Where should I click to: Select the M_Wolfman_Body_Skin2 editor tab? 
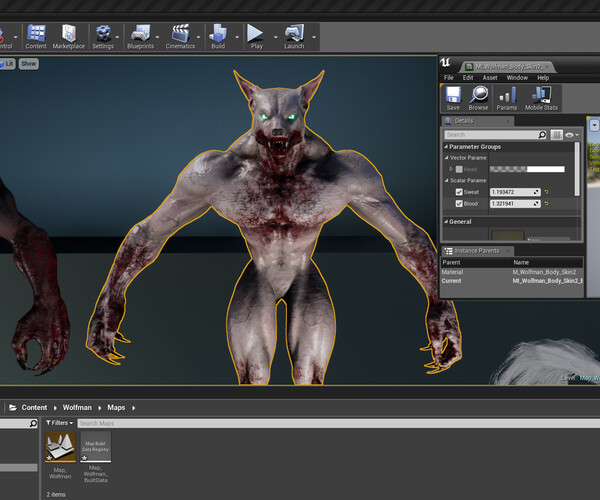pos(508,67)
